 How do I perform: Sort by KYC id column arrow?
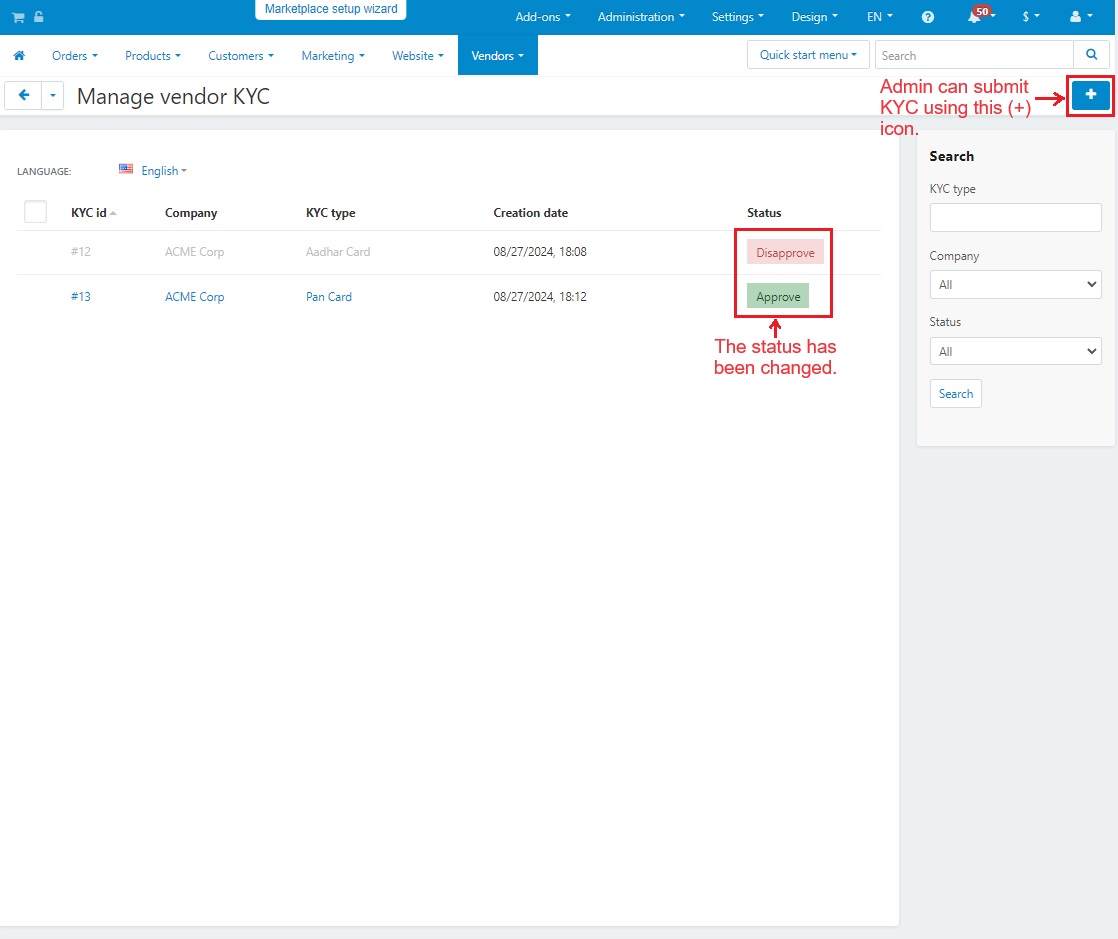[x=113, y=213]
